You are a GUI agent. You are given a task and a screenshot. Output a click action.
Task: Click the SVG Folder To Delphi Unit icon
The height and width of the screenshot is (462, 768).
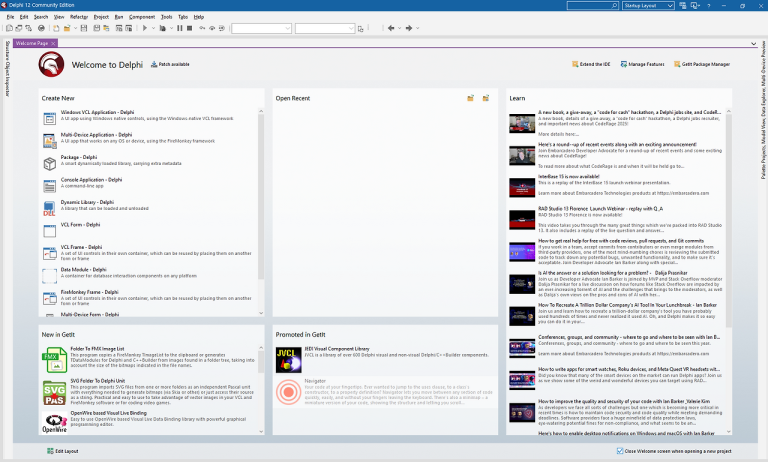point(54,392)
